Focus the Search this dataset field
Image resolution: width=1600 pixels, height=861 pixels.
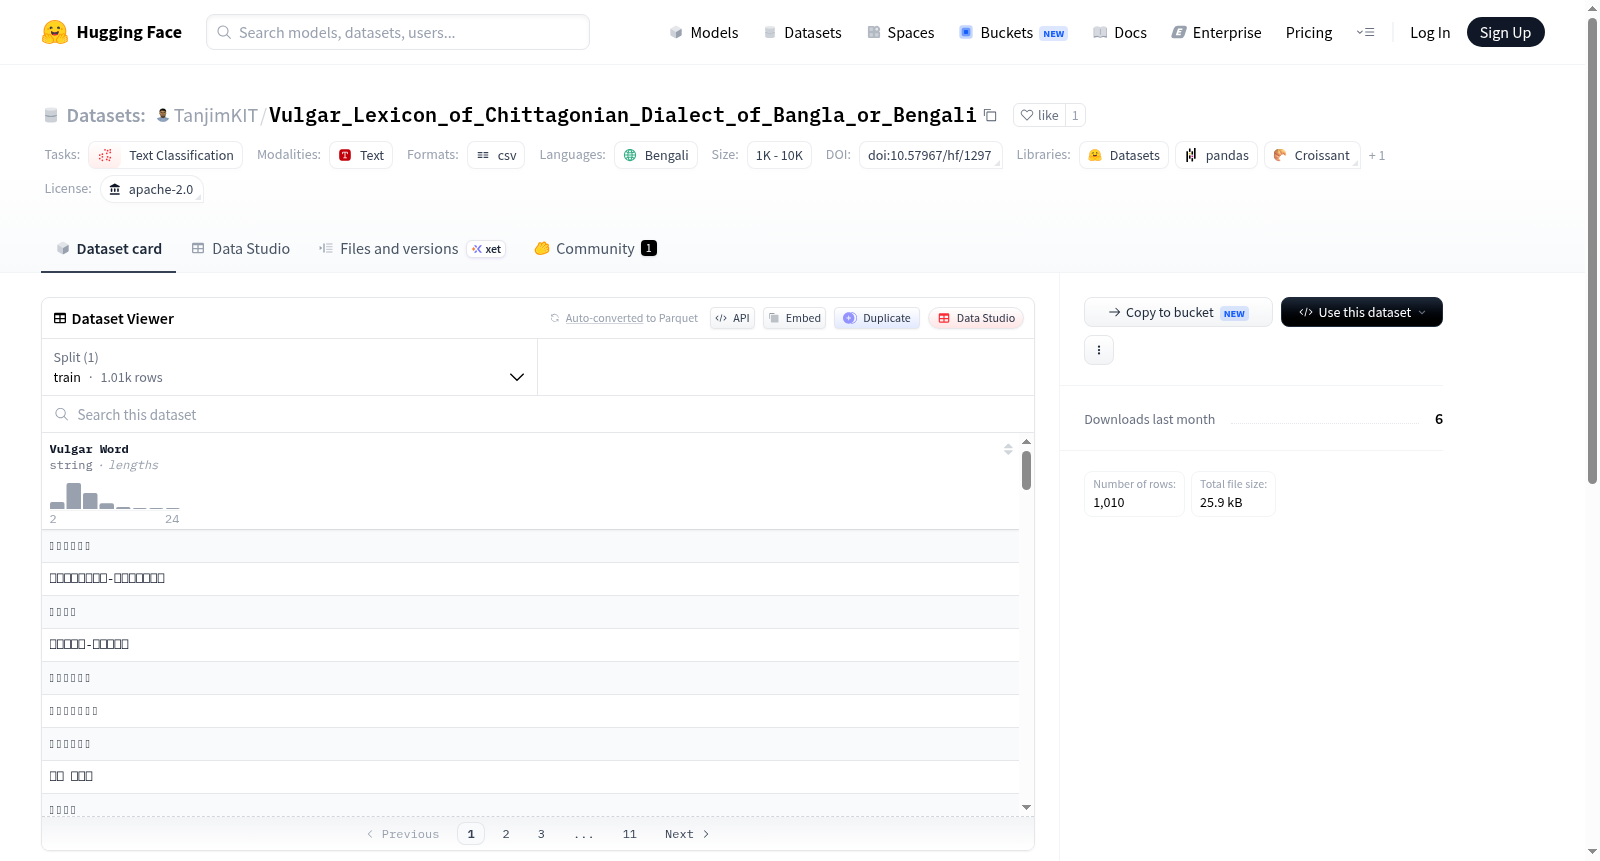tap(538, 414)
